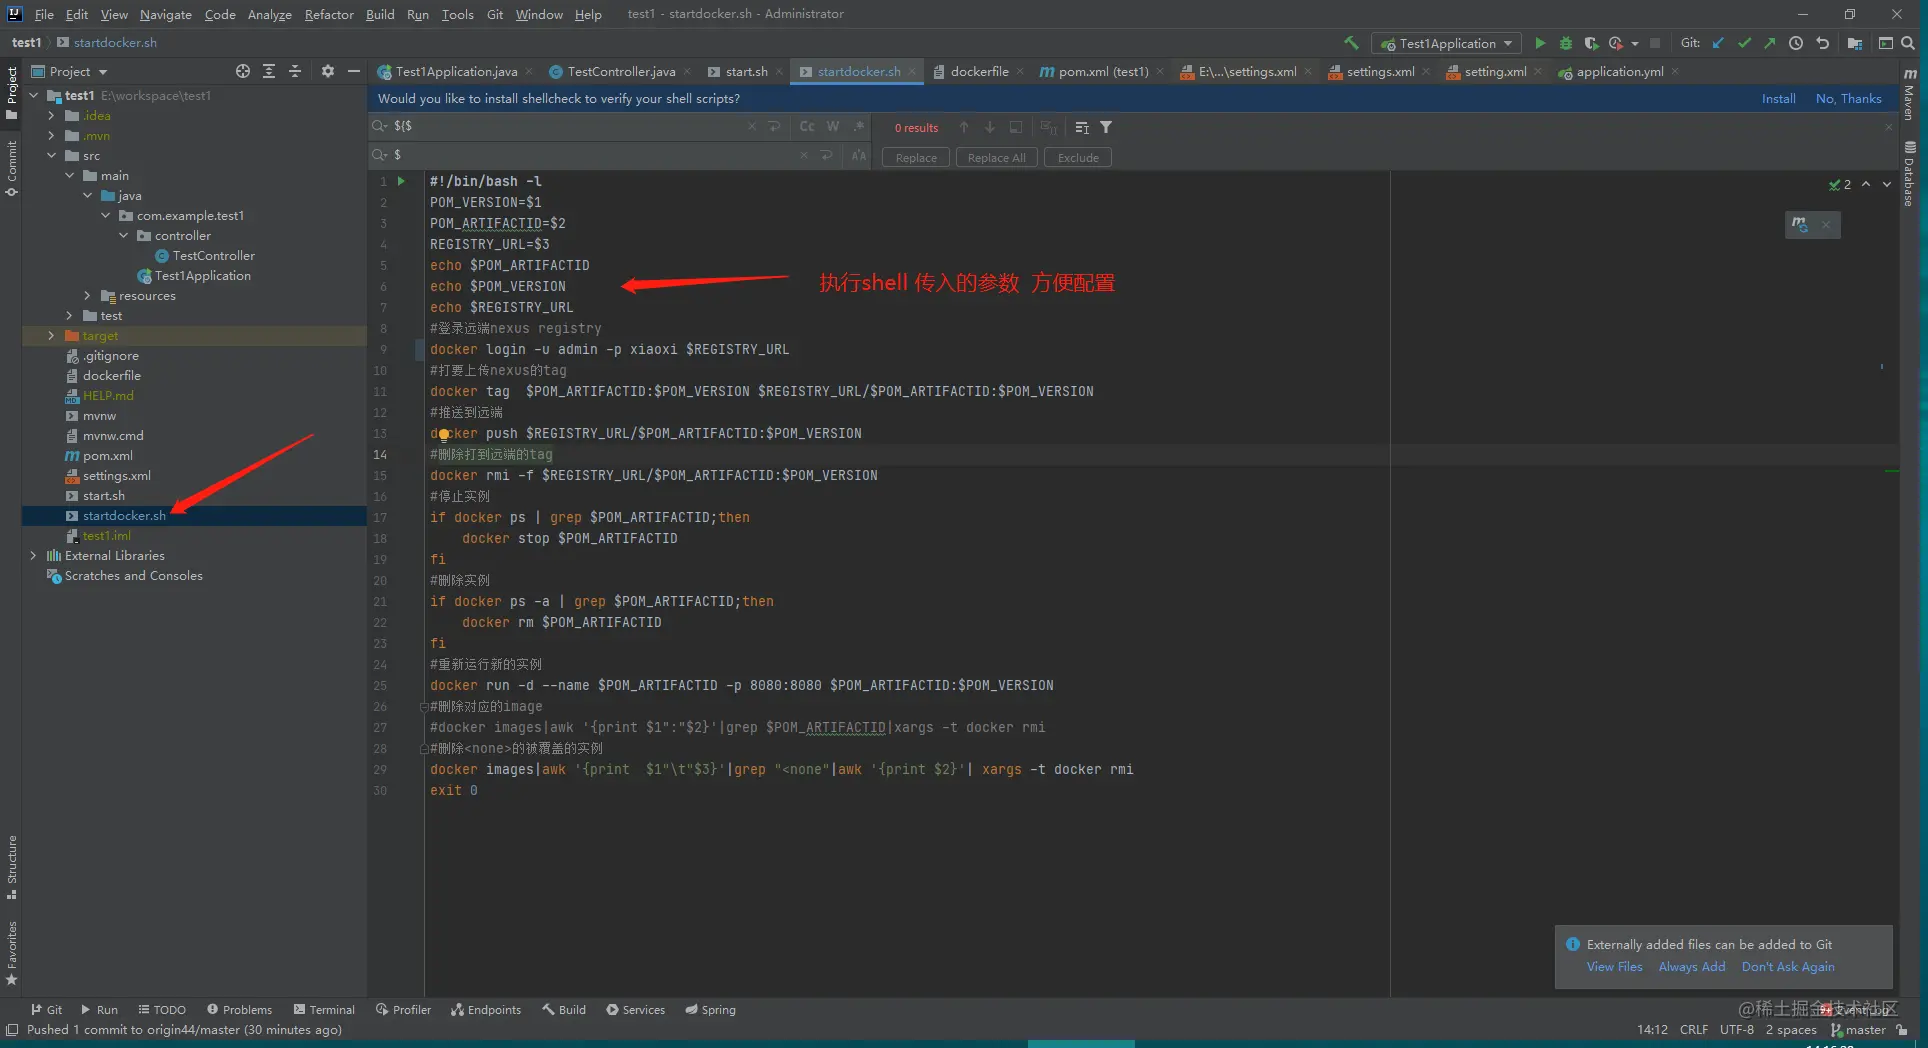Screen dimensions: 1928x1048
Task: Open the Navigate menu
Action: click(165, 14)
